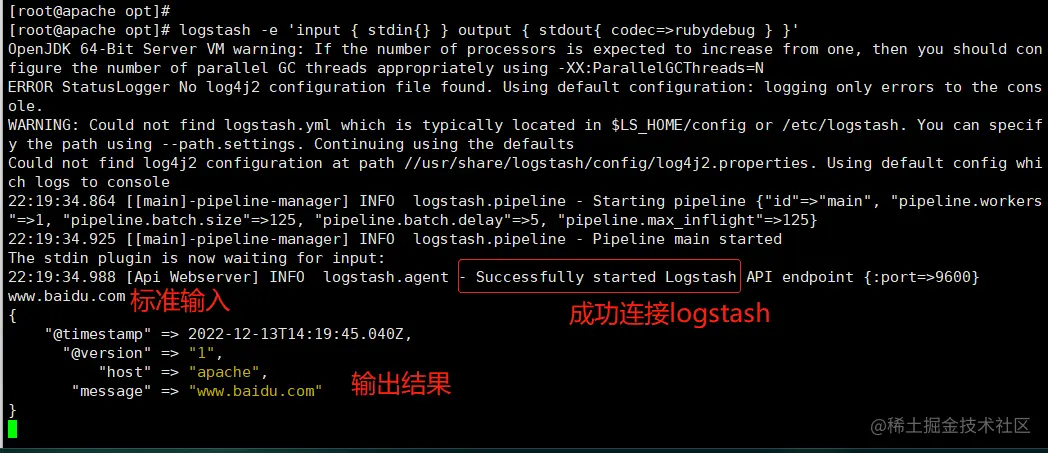
Task: Click the red 标准输入 annotation label
Action: [x=180, y=302]
